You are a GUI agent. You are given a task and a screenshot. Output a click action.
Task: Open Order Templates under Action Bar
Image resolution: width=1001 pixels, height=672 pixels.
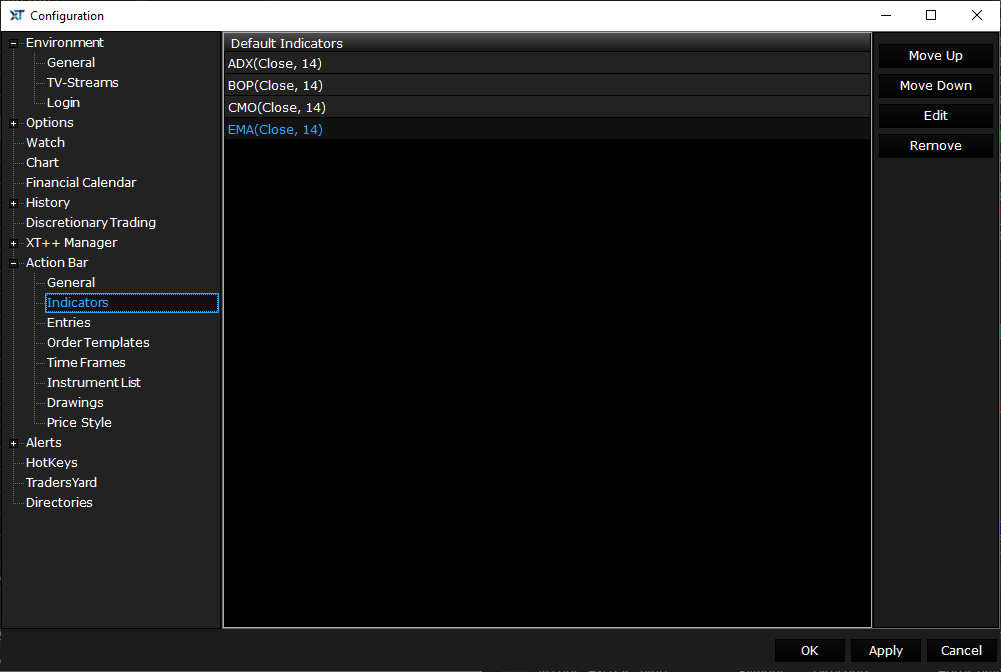(x=98, y=343)
